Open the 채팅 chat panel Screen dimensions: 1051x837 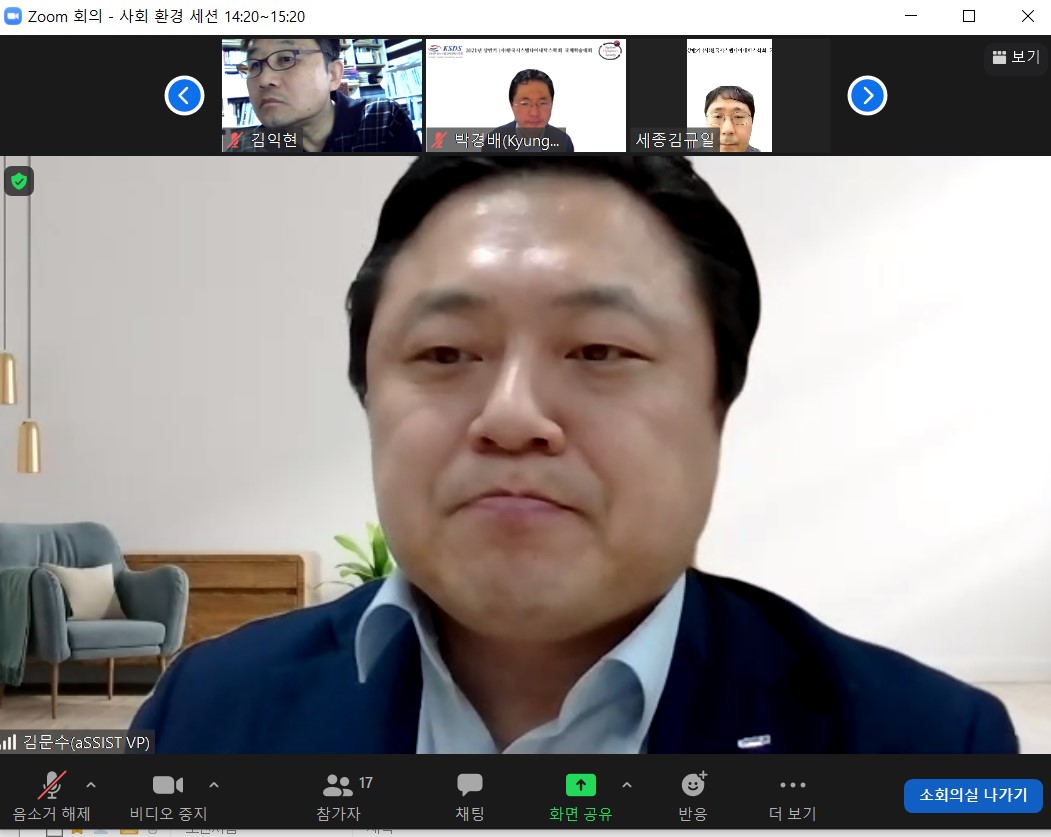click(x=469, y=795)
